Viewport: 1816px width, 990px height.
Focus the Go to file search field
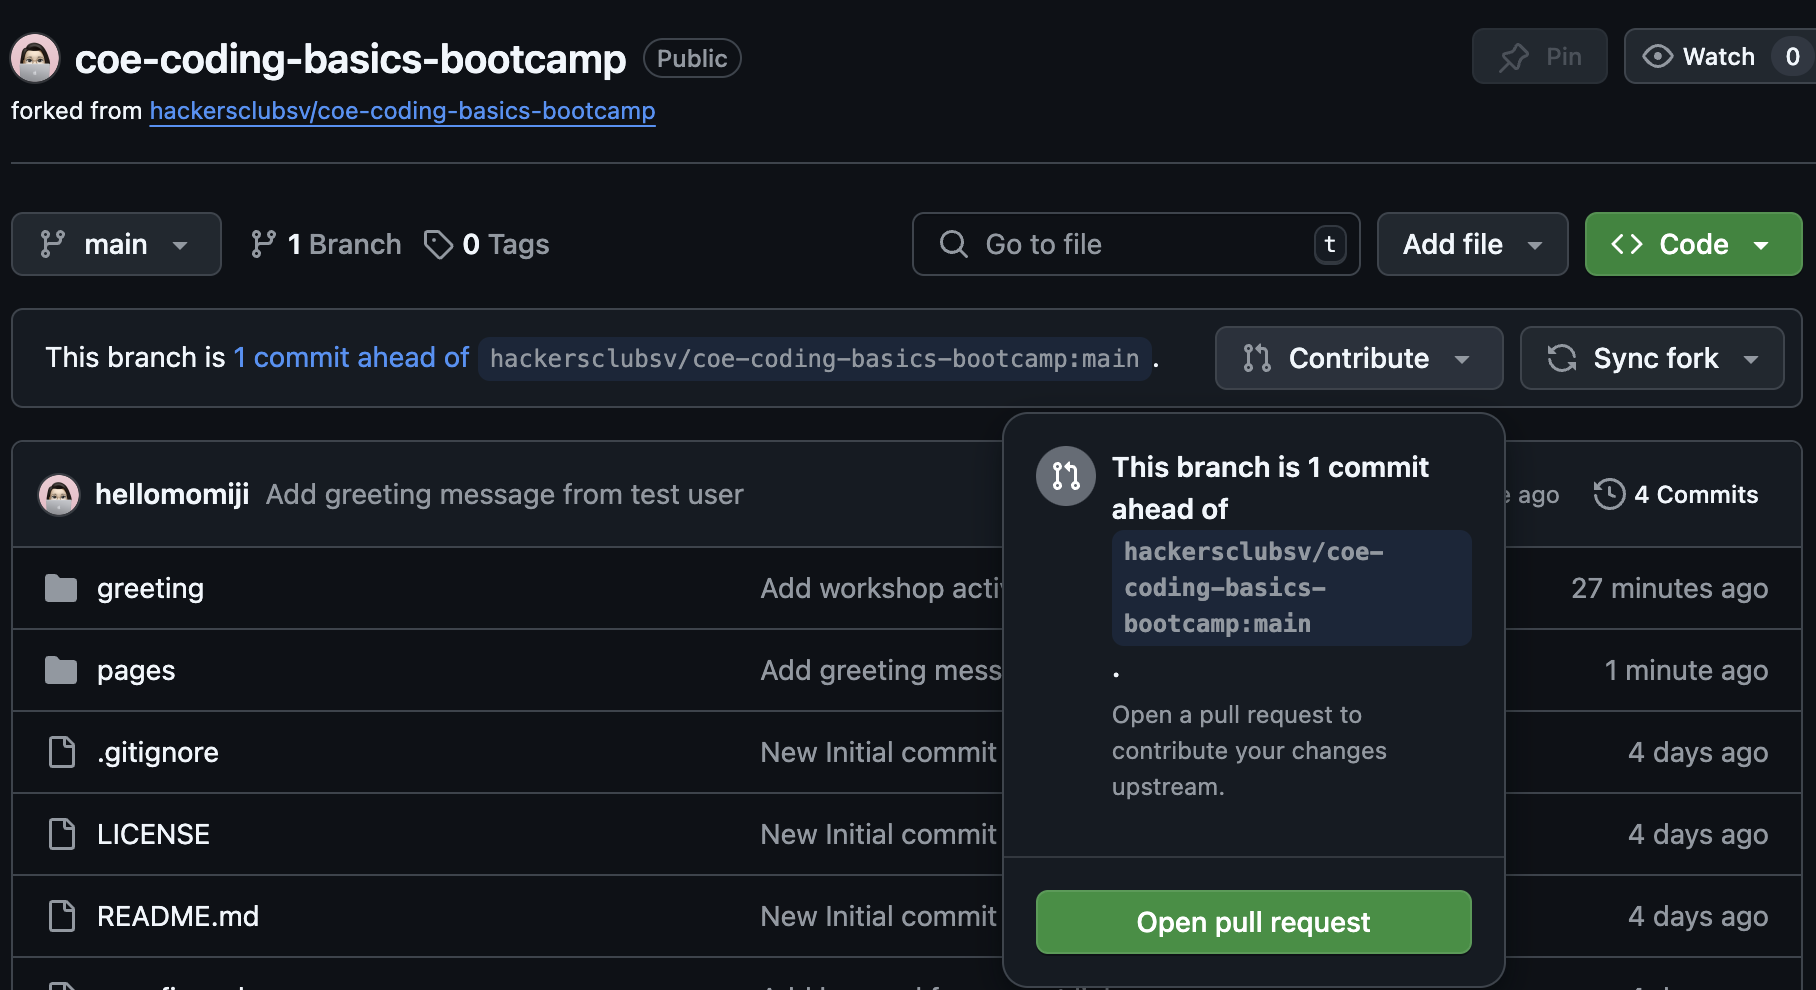(1135, 244)
